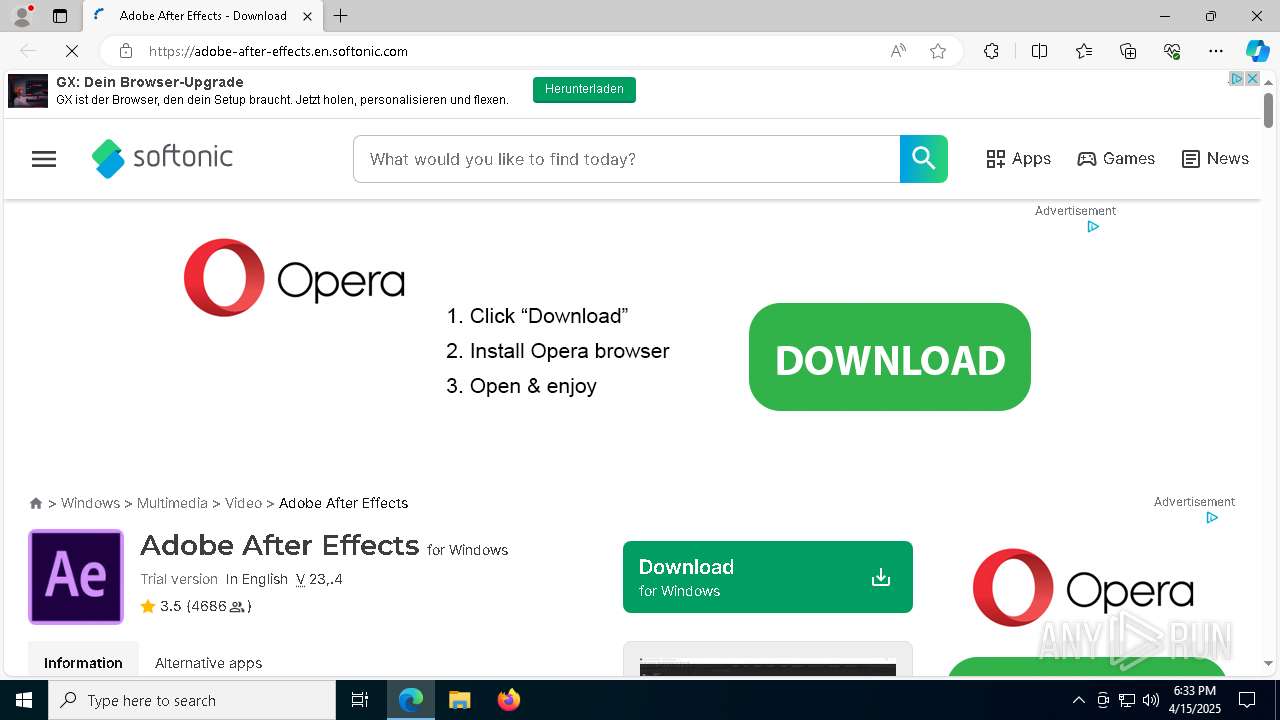Open the tab actions menu icon
Screen dimensions: 1280x720
point(60,16)
